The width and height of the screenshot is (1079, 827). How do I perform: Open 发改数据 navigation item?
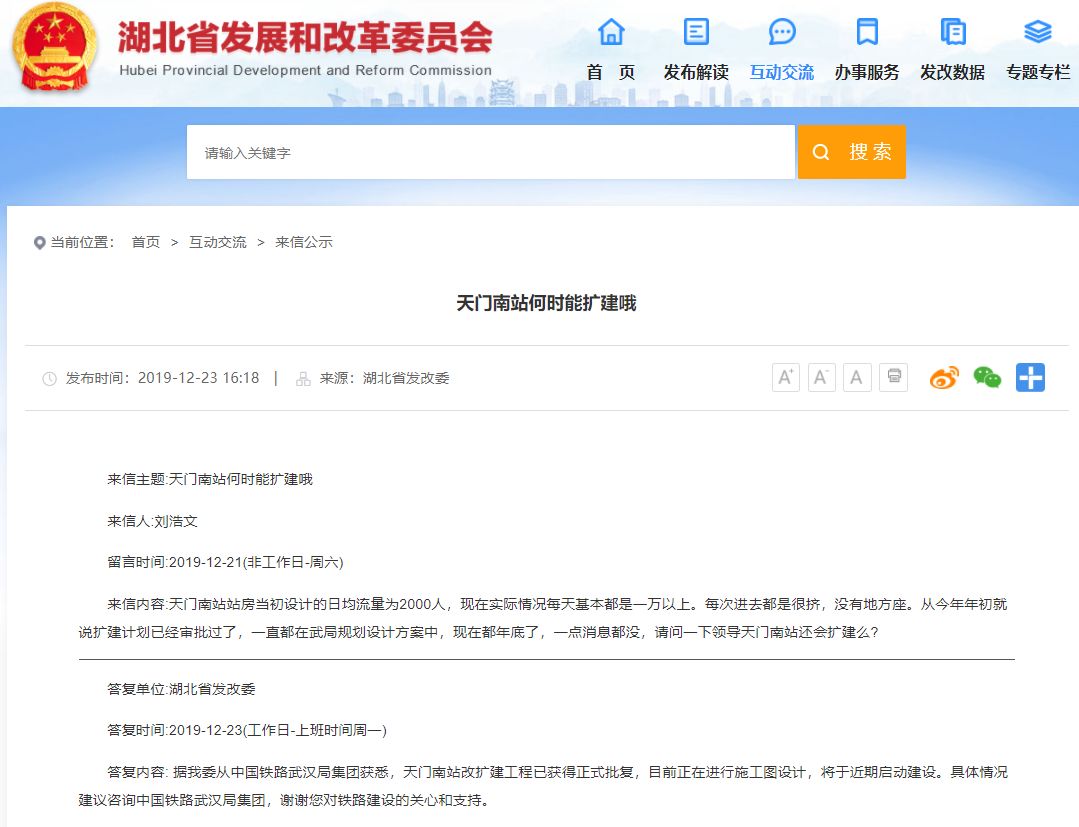(x=952, y=50)
